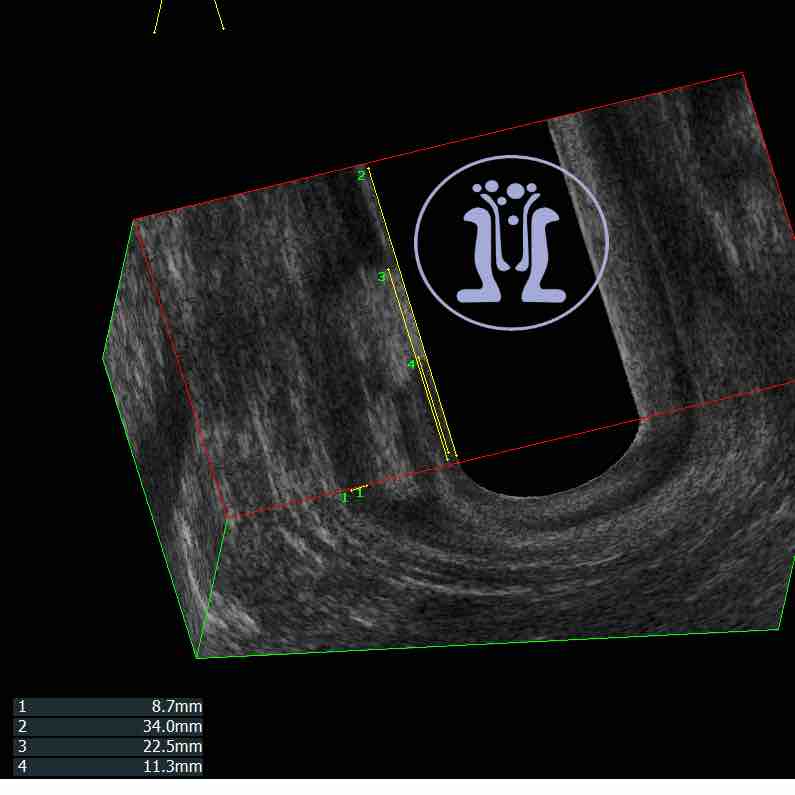Click green marker label 2 on the volume
The width and height of the screenshot is (795, 795).
click(361, 175)
